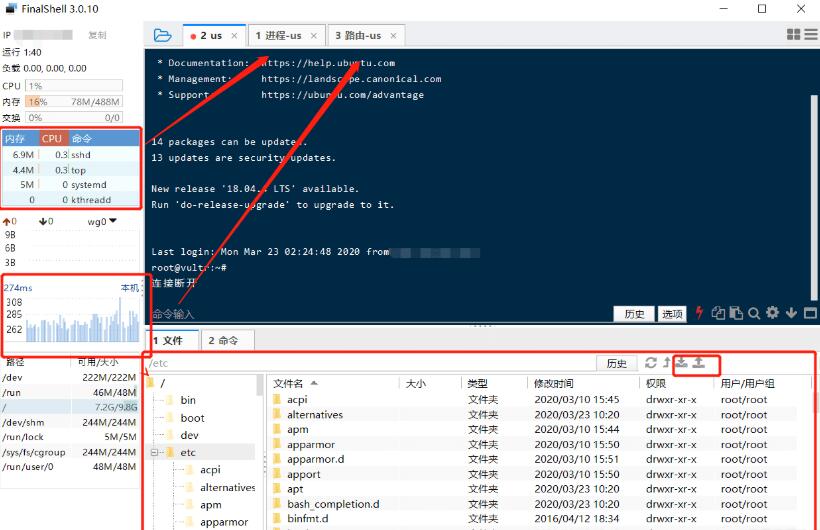This screenshot has width=820, height=530.
Task: Collapse the etc folder in tree
Action: pyautogui.click(x=155, y=453)
